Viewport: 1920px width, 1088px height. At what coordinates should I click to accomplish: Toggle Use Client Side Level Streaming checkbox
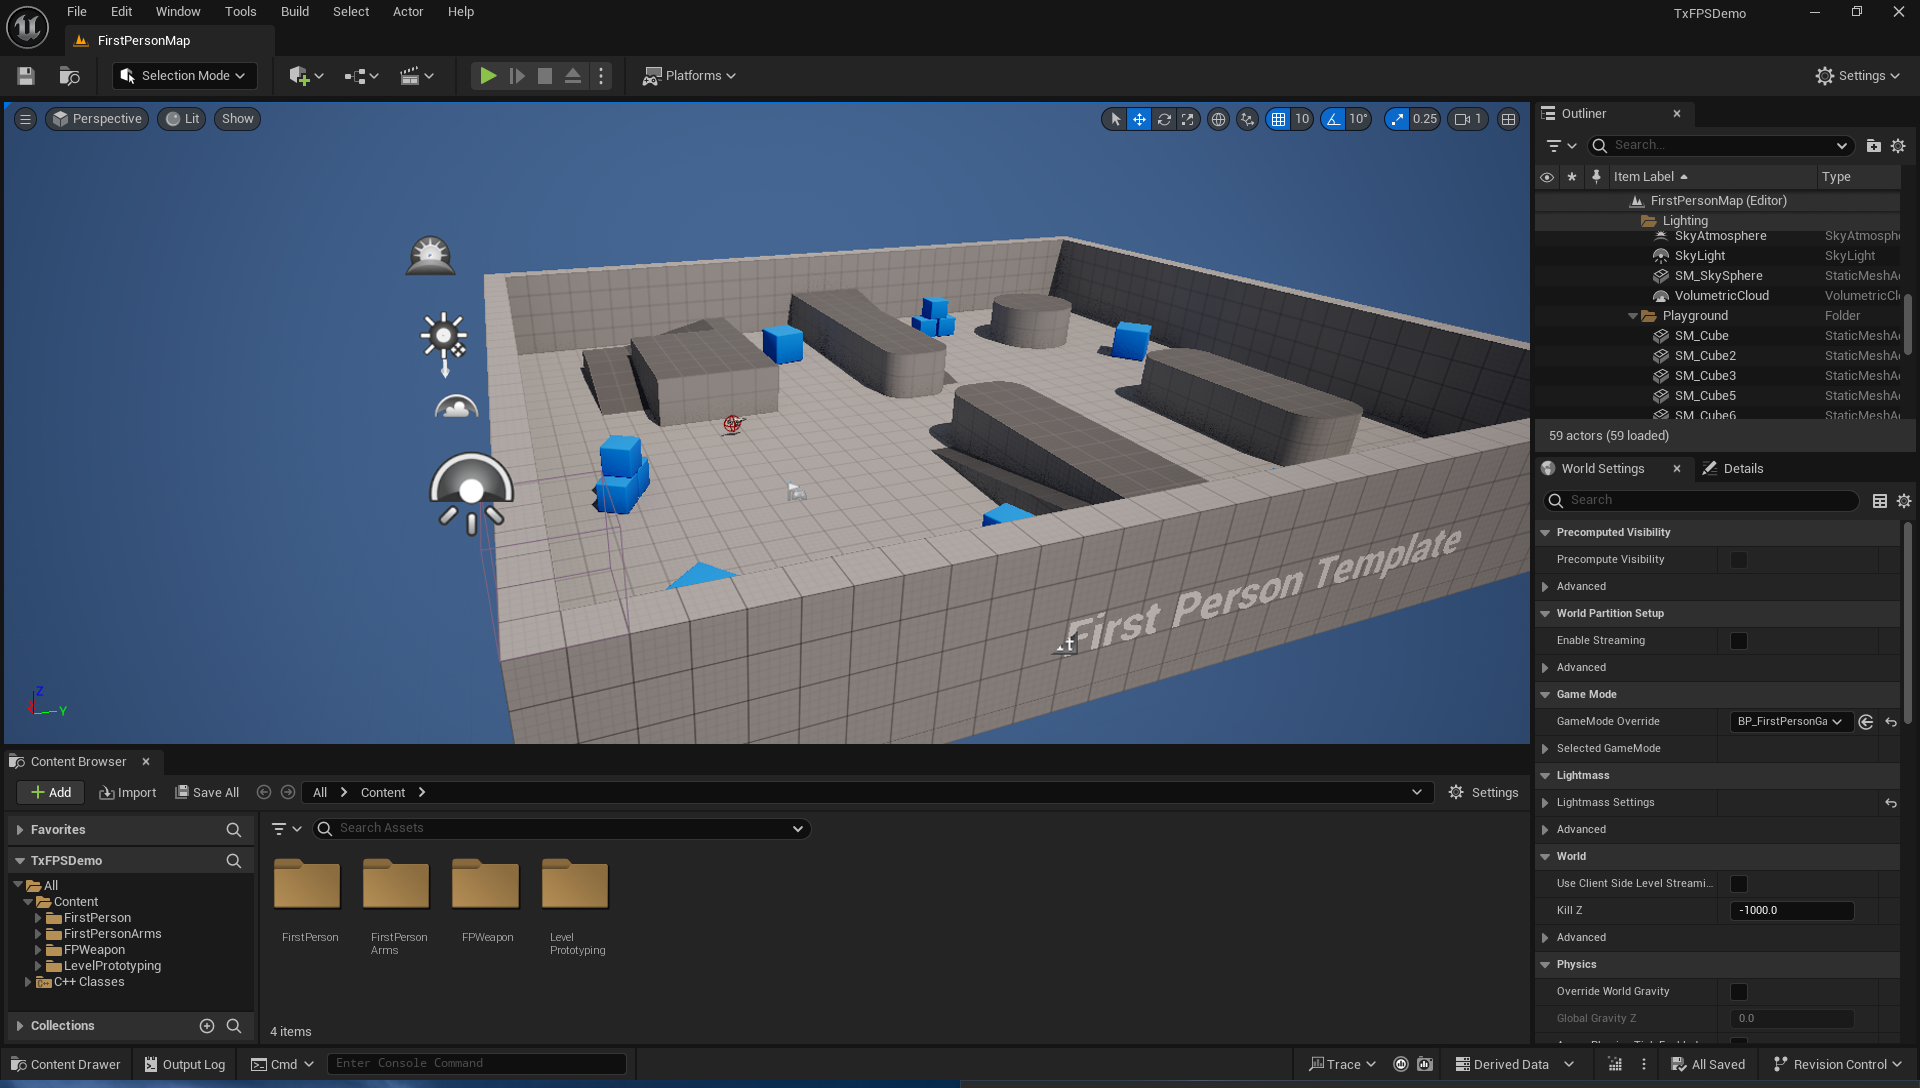[x=1739, y=884]
